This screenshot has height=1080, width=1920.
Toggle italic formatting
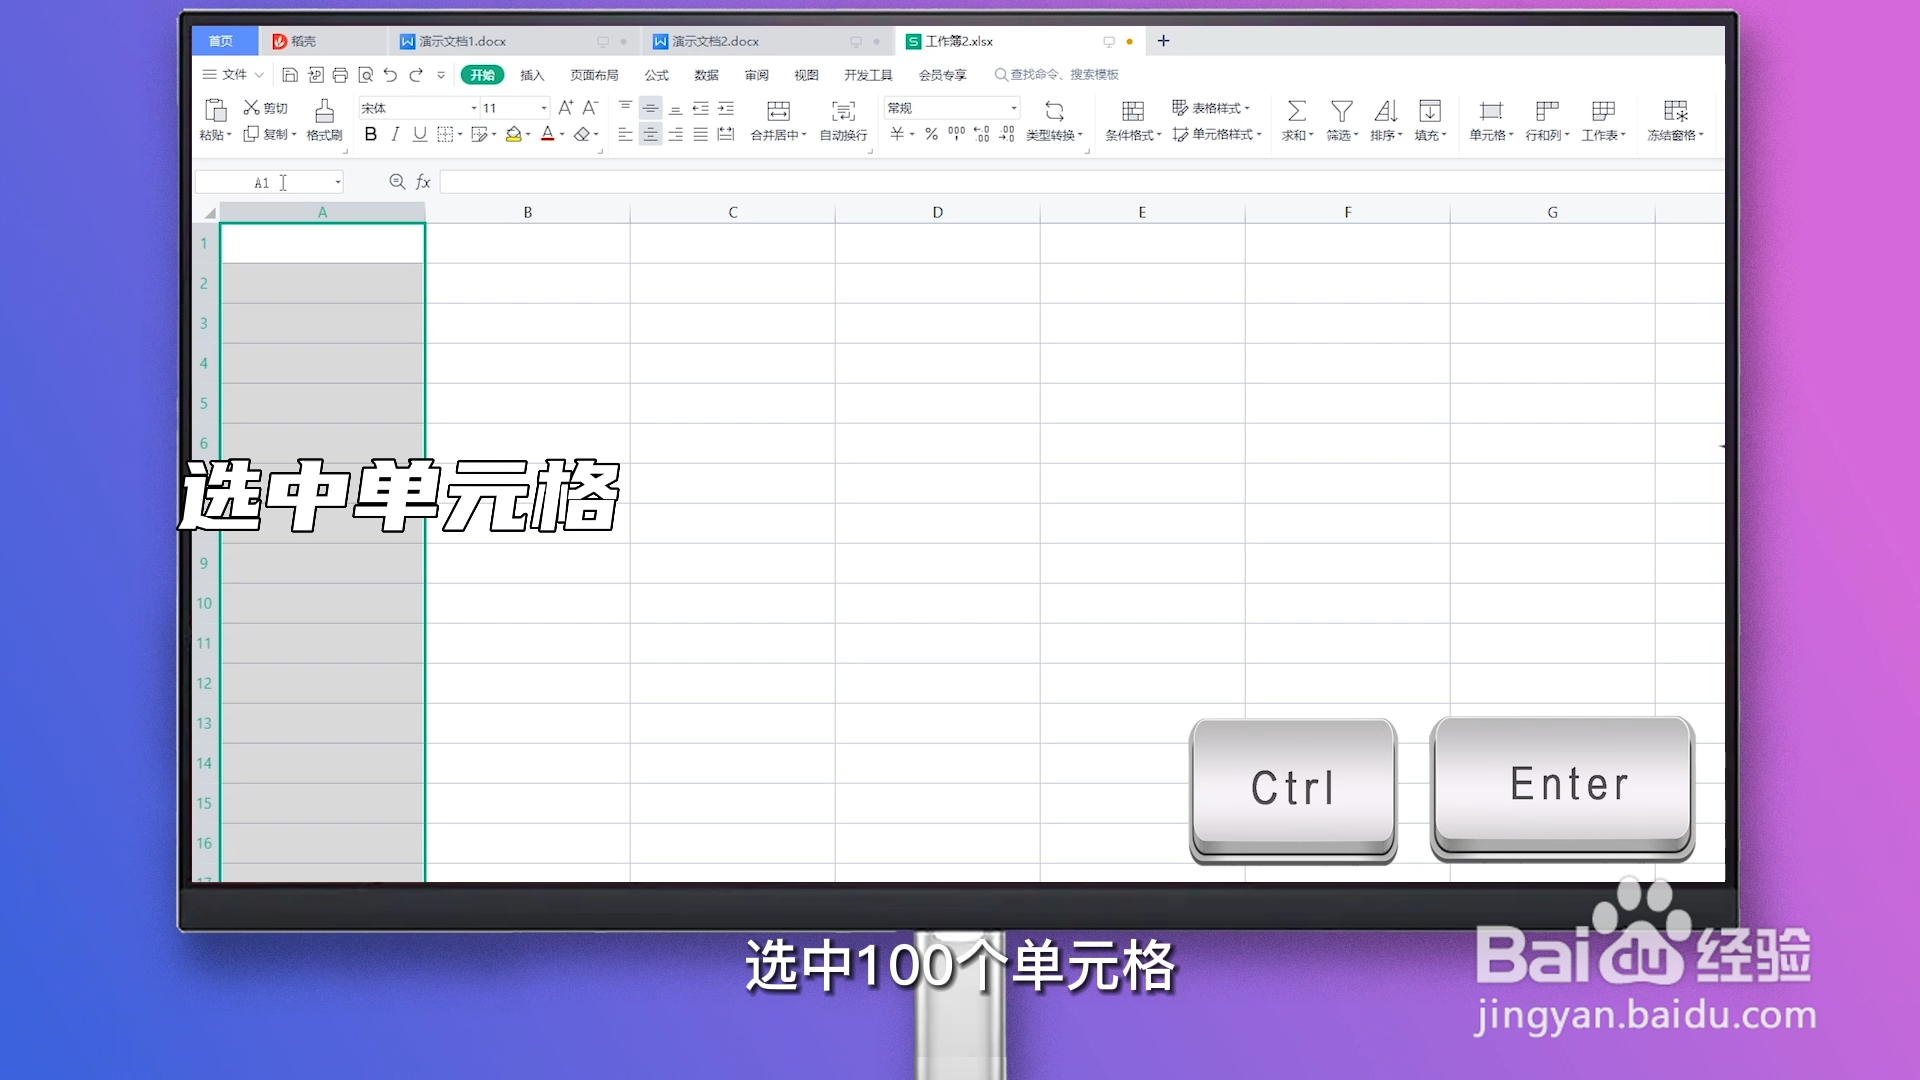coord(395,134)
